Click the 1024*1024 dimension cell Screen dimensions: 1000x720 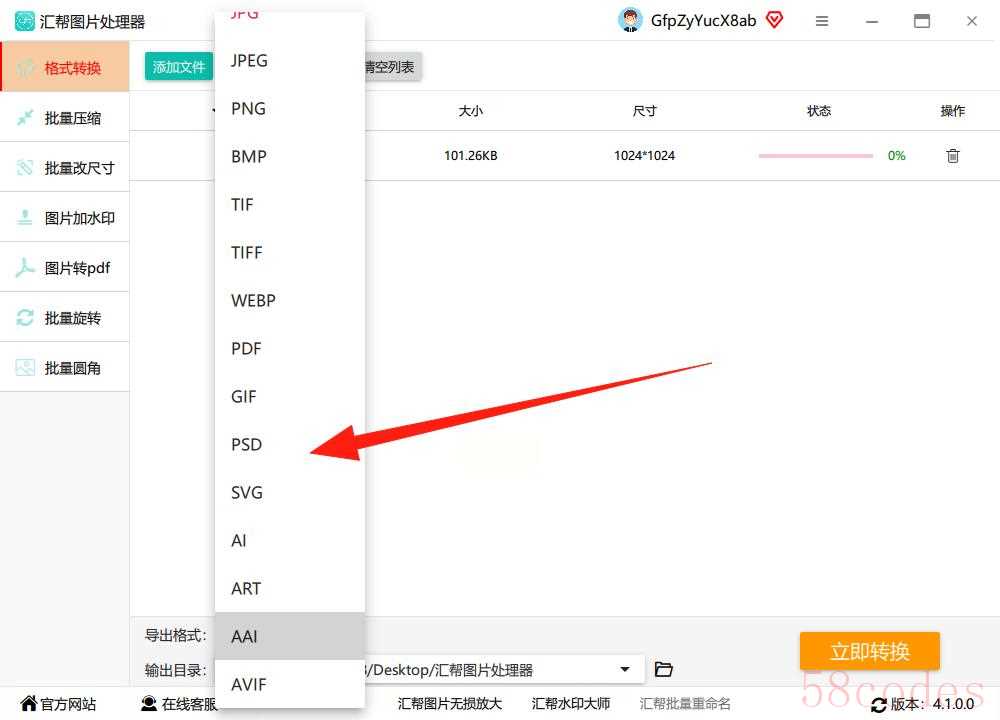click(644, 156)
